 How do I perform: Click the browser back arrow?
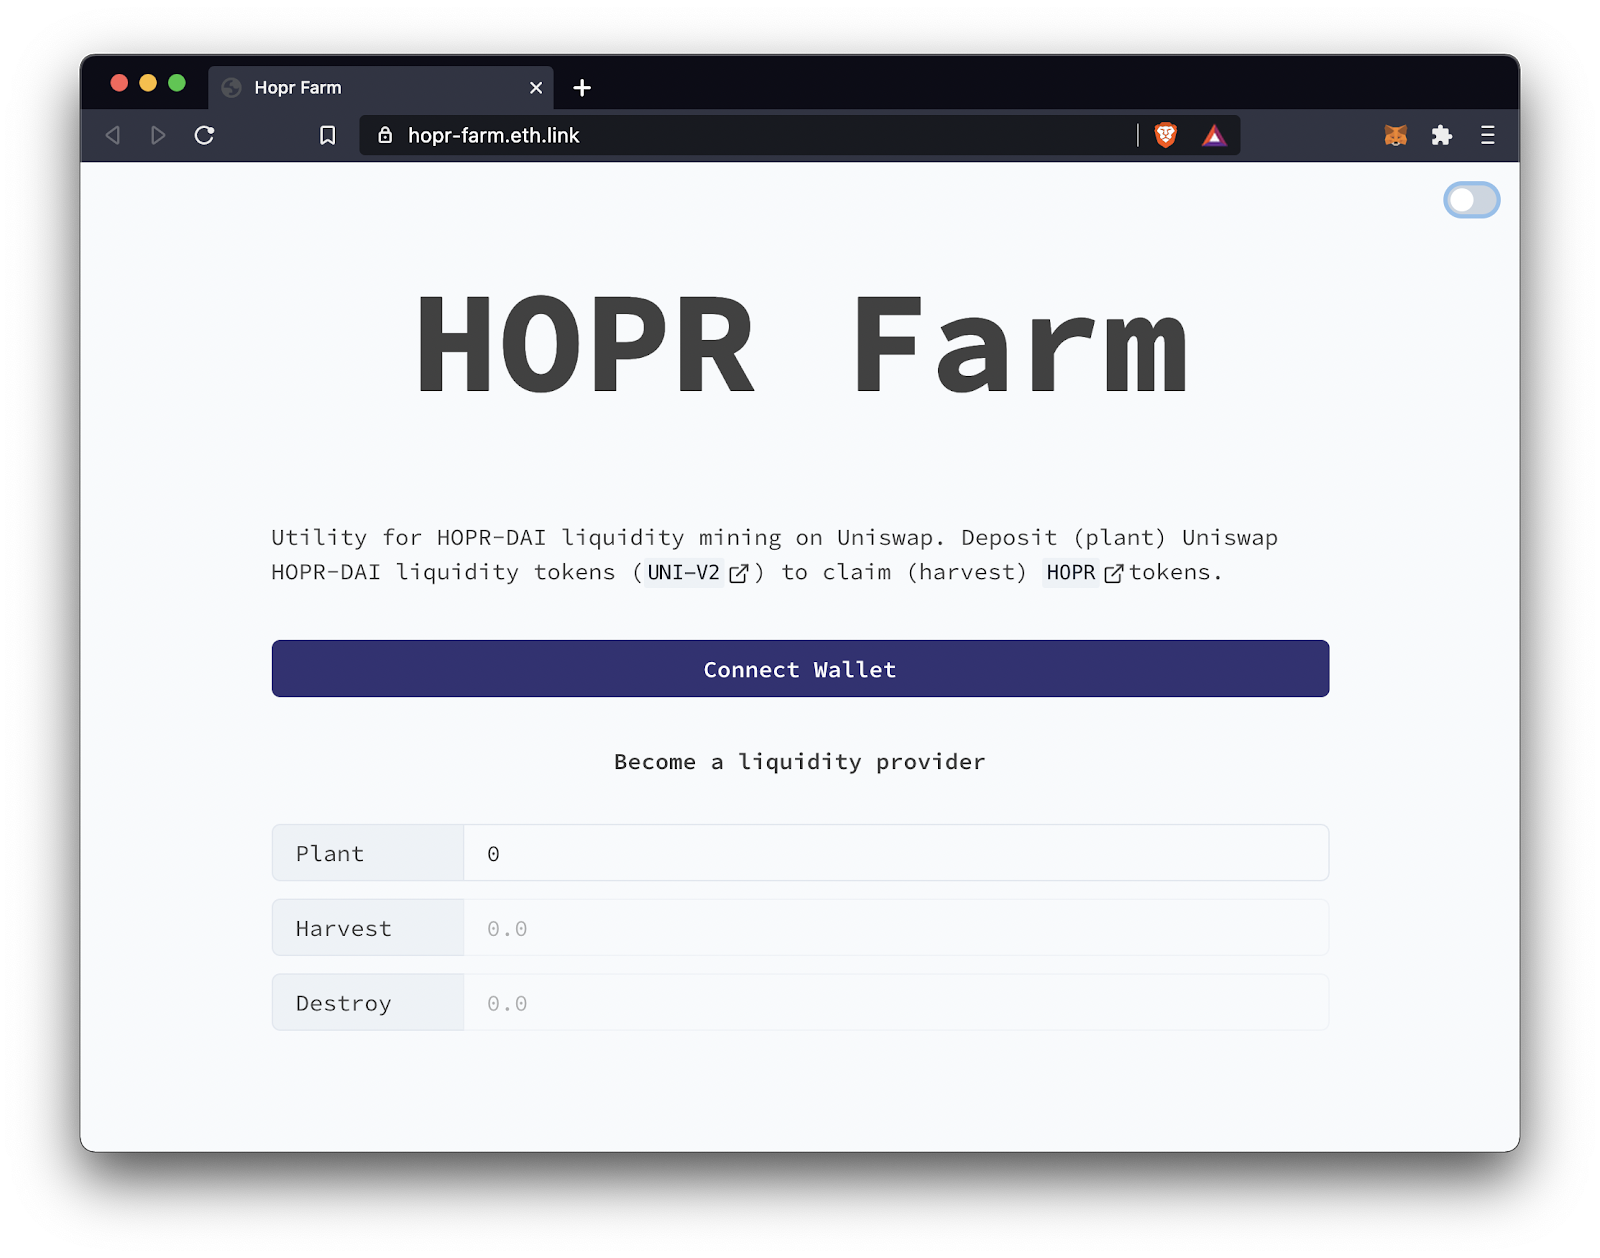(113, 135)
